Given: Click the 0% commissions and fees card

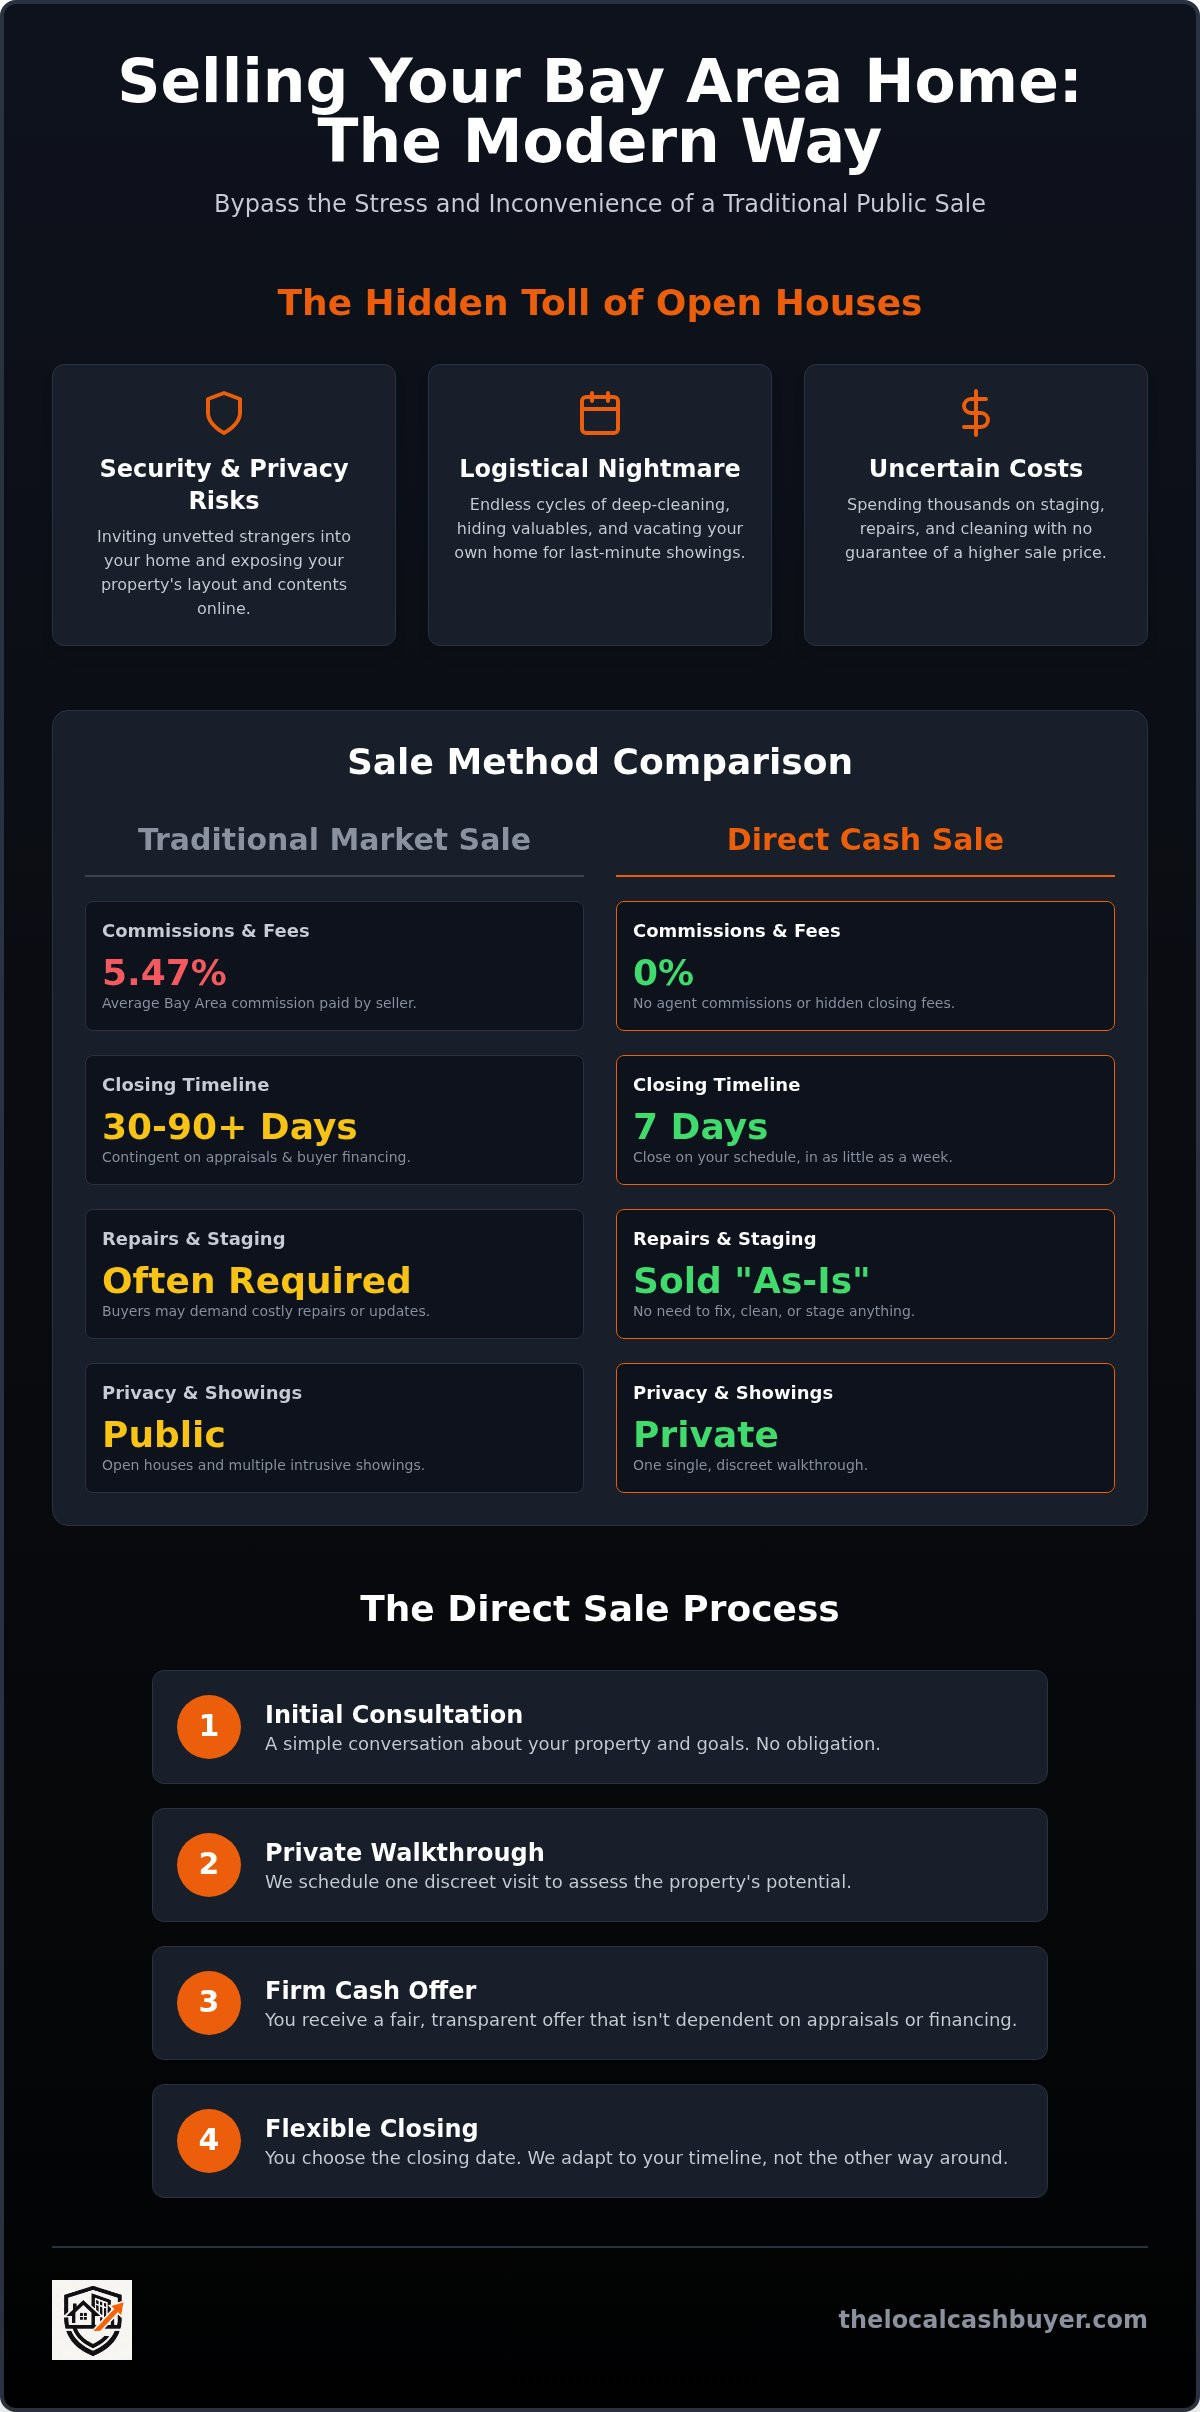Looking at the screenshot, I should click(865, 965).
